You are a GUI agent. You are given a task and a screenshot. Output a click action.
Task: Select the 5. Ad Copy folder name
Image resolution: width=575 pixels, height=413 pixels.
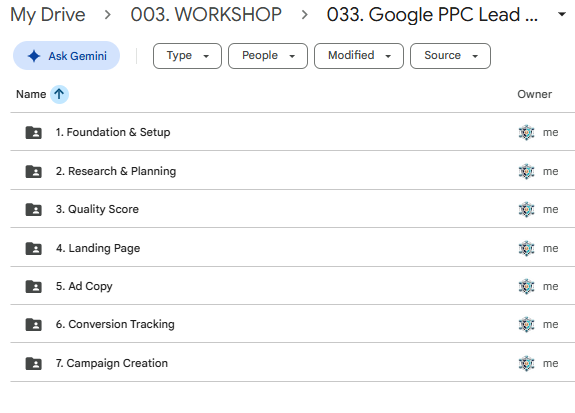(84, 286)
